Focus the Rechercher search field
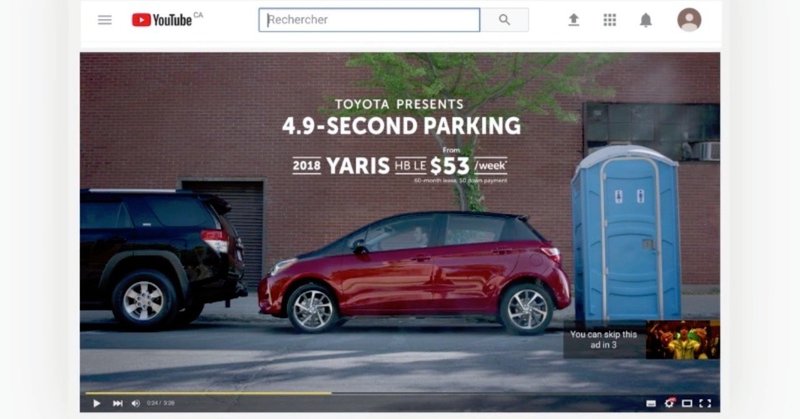This screenshot has height=419, width=800. pyautogui.click(x=369, y=20)
